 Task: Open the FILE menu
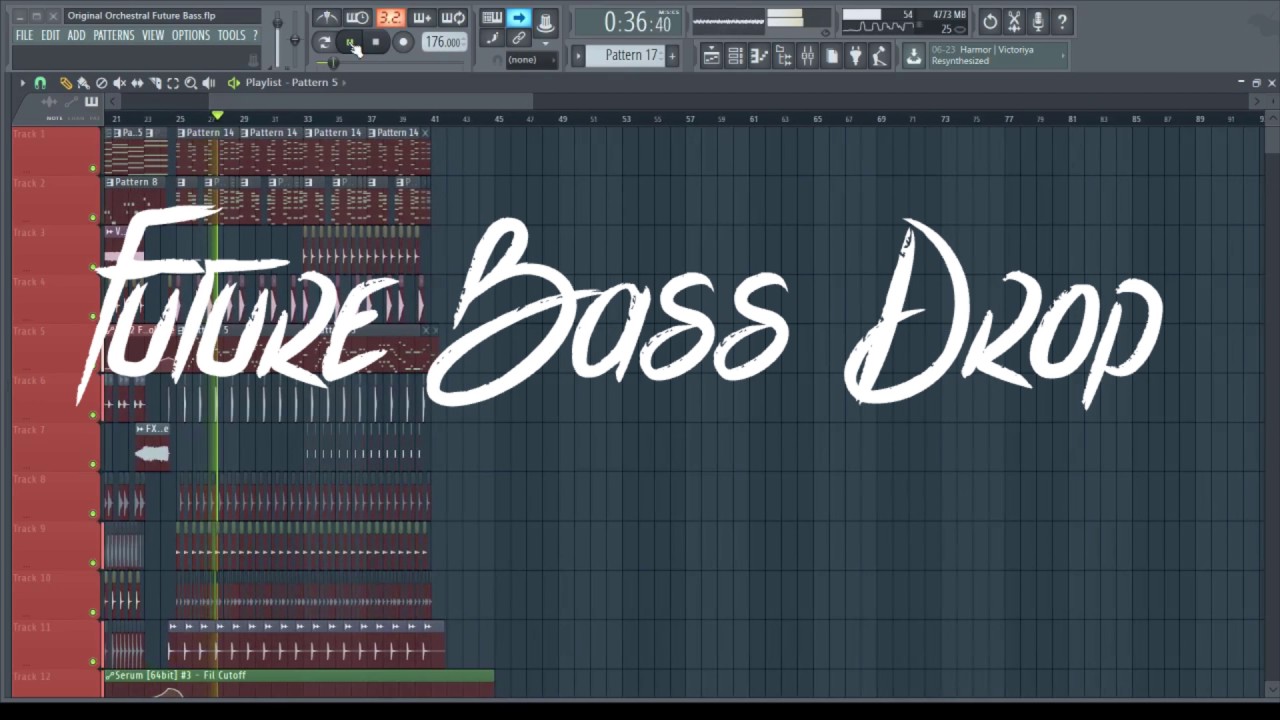24,35
